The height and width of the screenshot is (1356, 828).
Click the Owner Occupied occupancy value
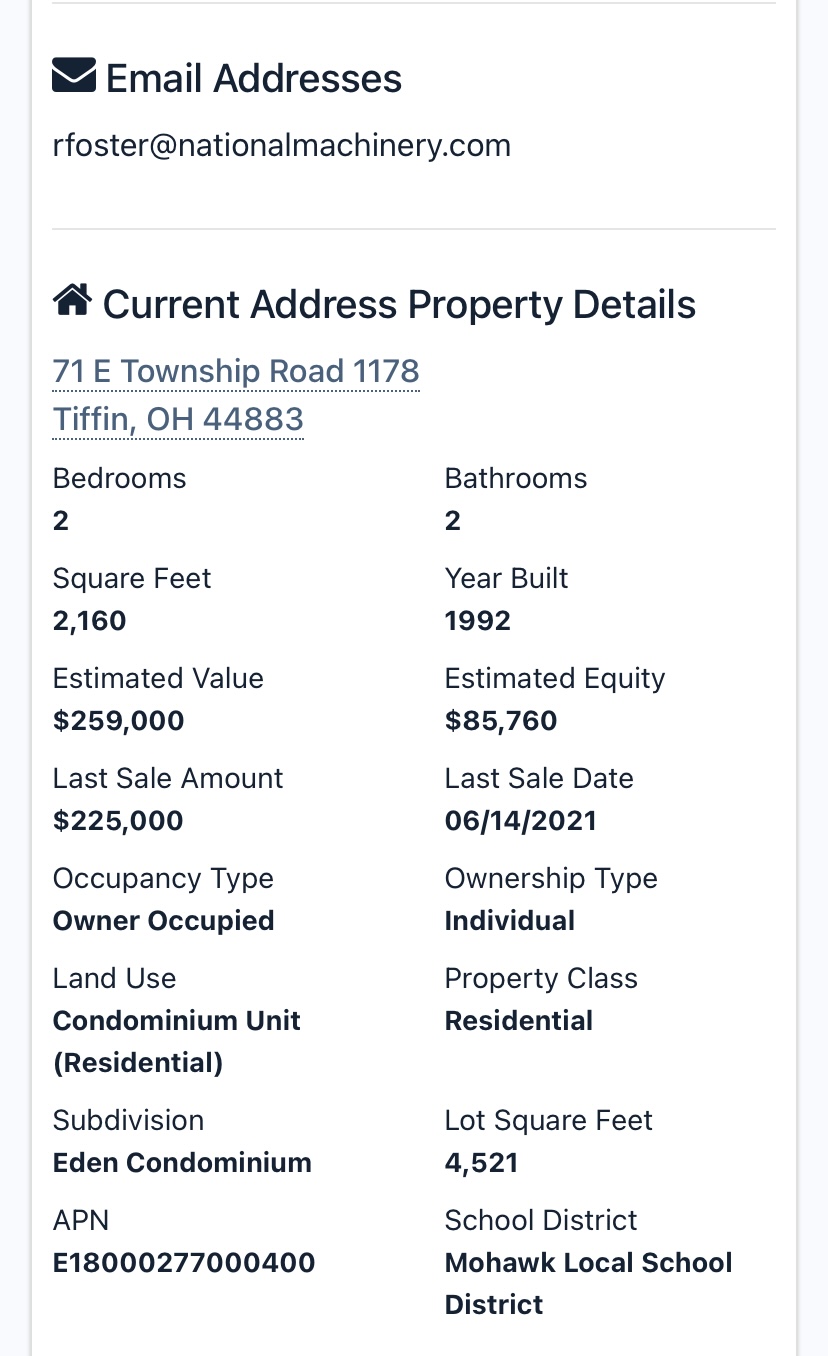point(163,921)
